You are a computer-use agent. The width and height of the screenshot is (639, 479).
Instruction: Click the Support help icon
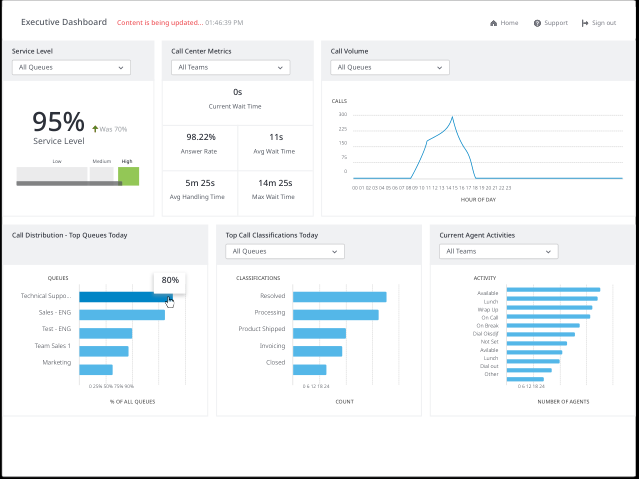point(537,22)
